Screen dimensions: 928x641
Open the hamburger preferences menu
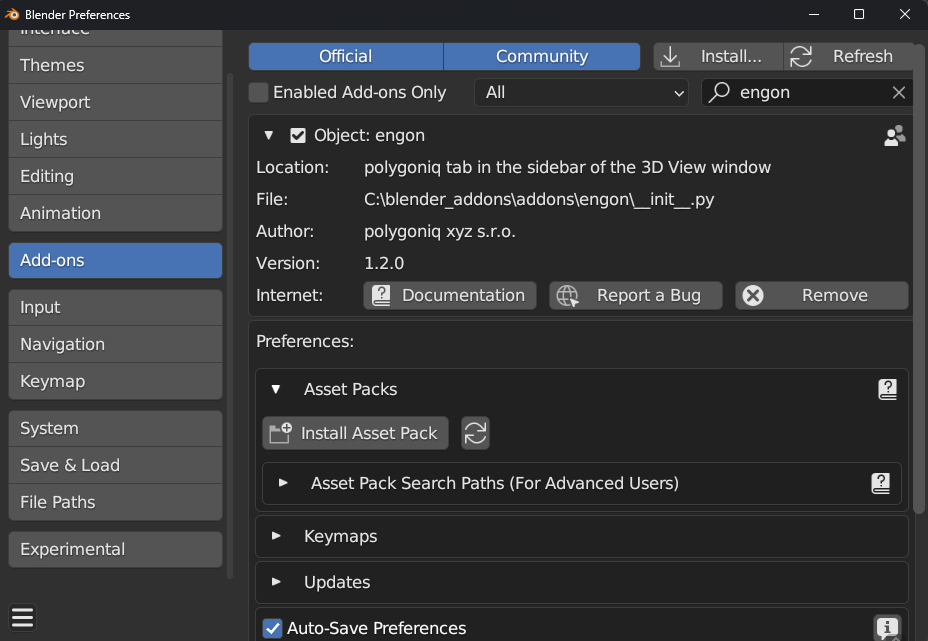tap(22, 617)
